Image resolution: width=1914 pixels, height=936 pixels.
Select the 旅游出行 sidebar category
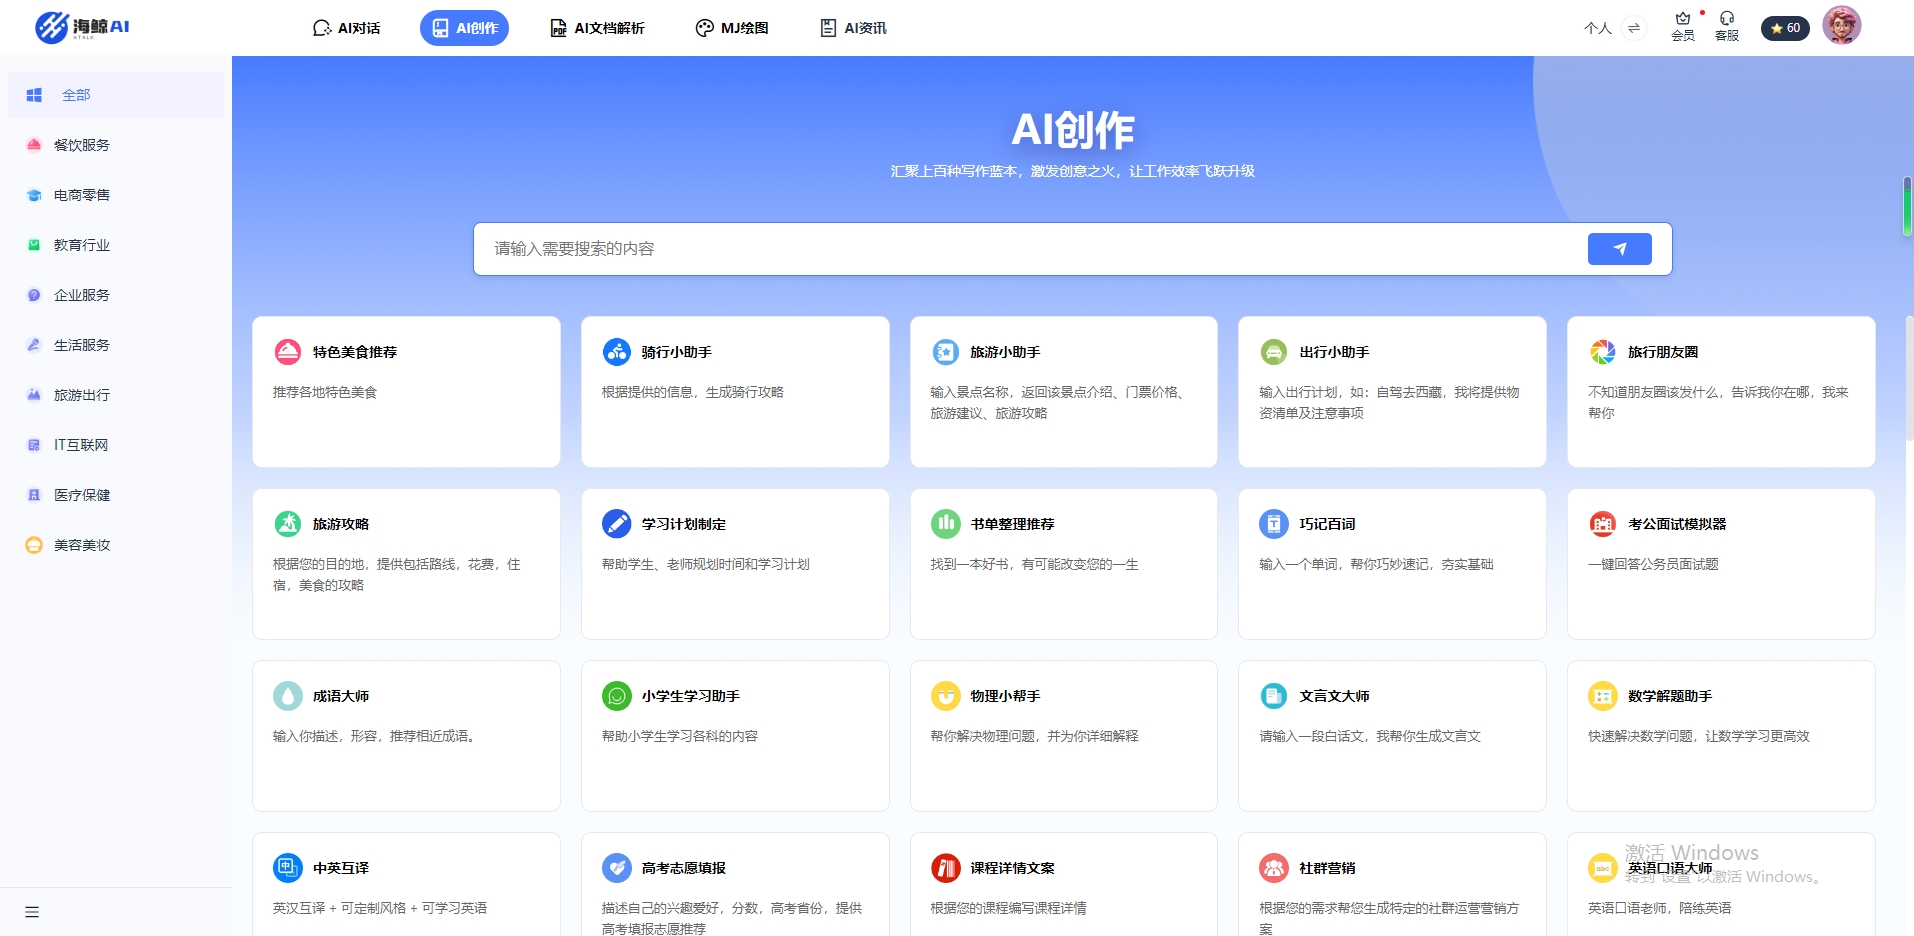(x=116, y=395)
